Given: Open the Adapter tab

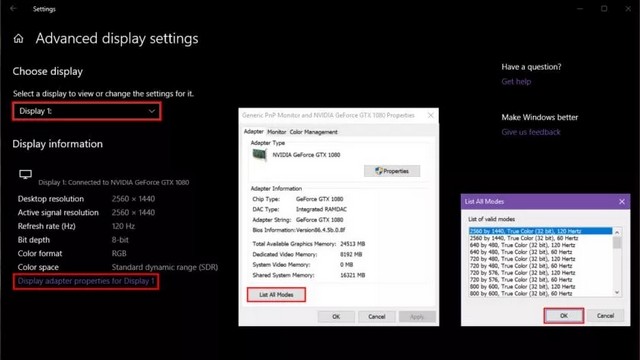Looking at the screenshot, I should 253,131.
